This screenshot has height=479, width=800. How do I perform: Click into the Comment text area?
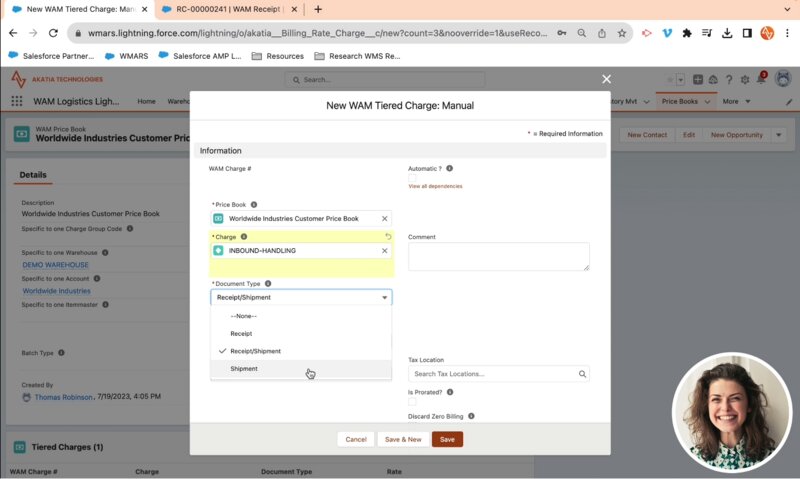click(x=498, y=256)
